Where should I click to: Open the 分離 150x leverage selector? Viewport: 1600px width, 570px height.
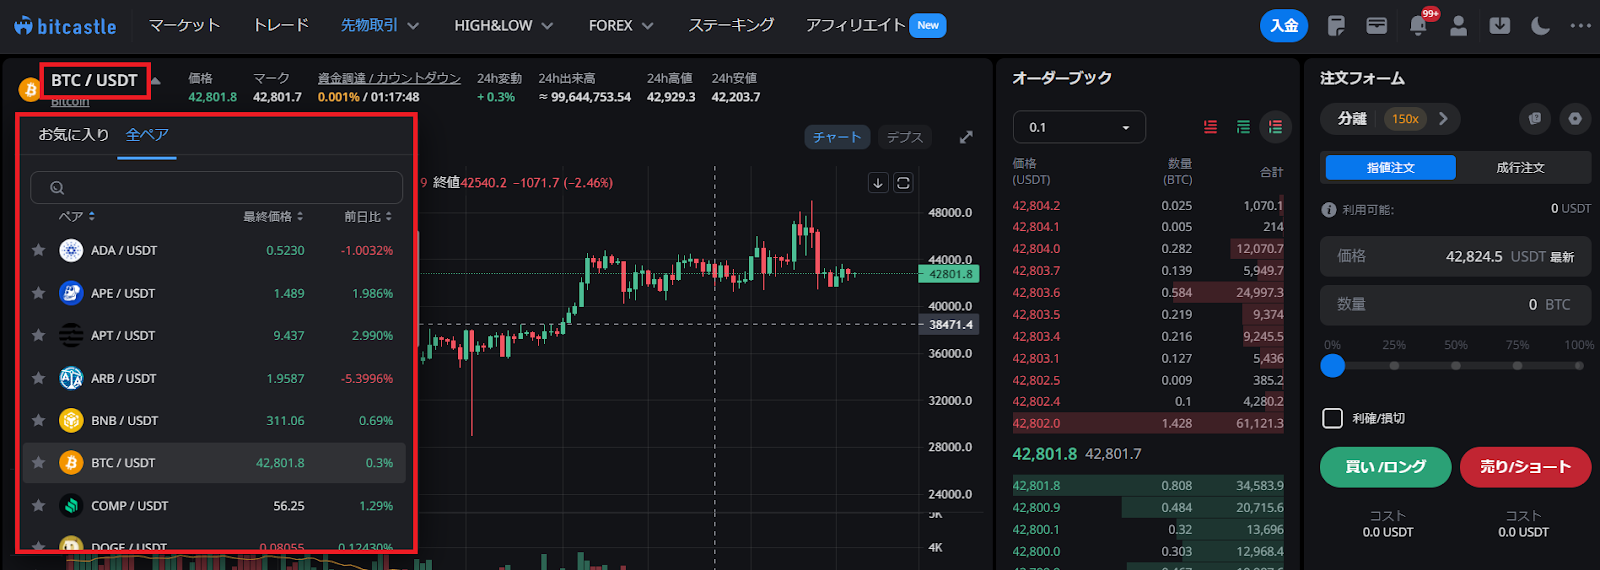(x=1391, y=118)
